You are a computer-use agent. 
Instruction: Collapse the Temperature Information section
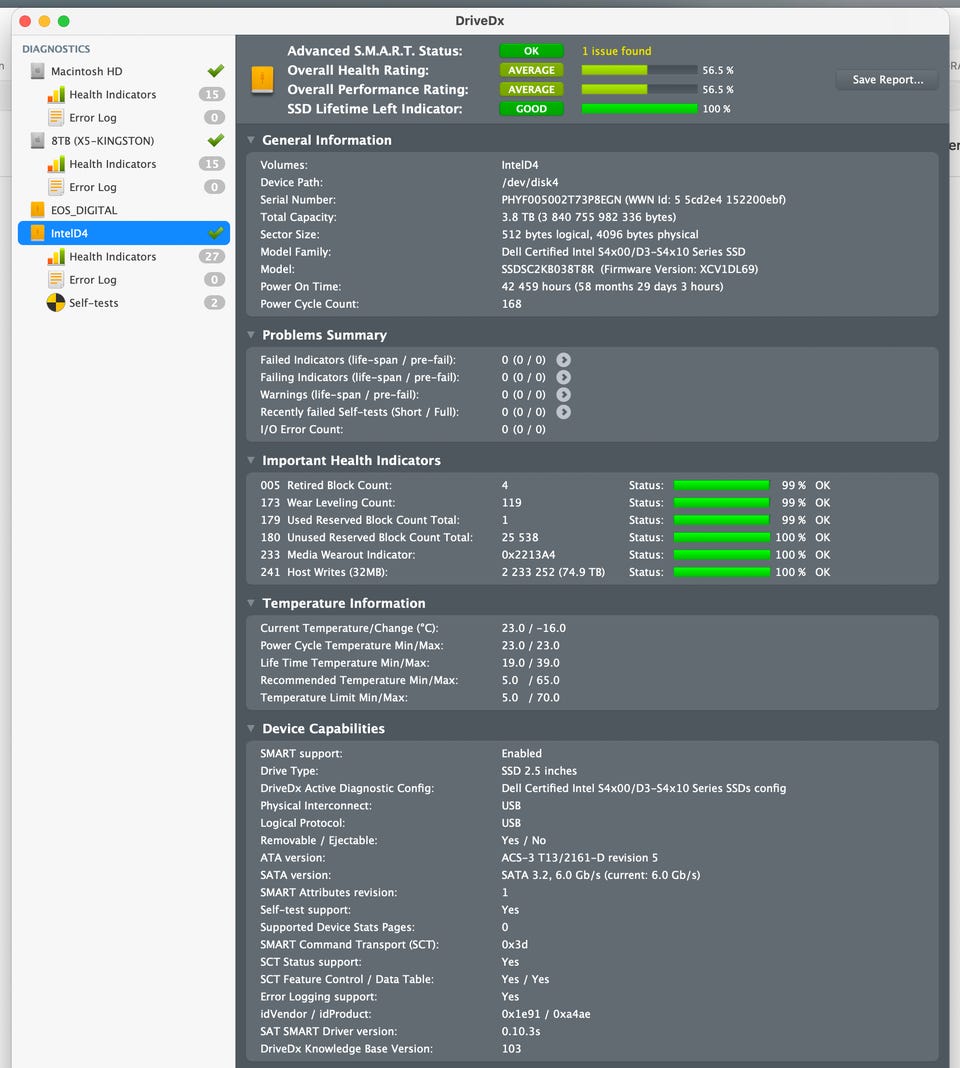[x=251, y=603]
